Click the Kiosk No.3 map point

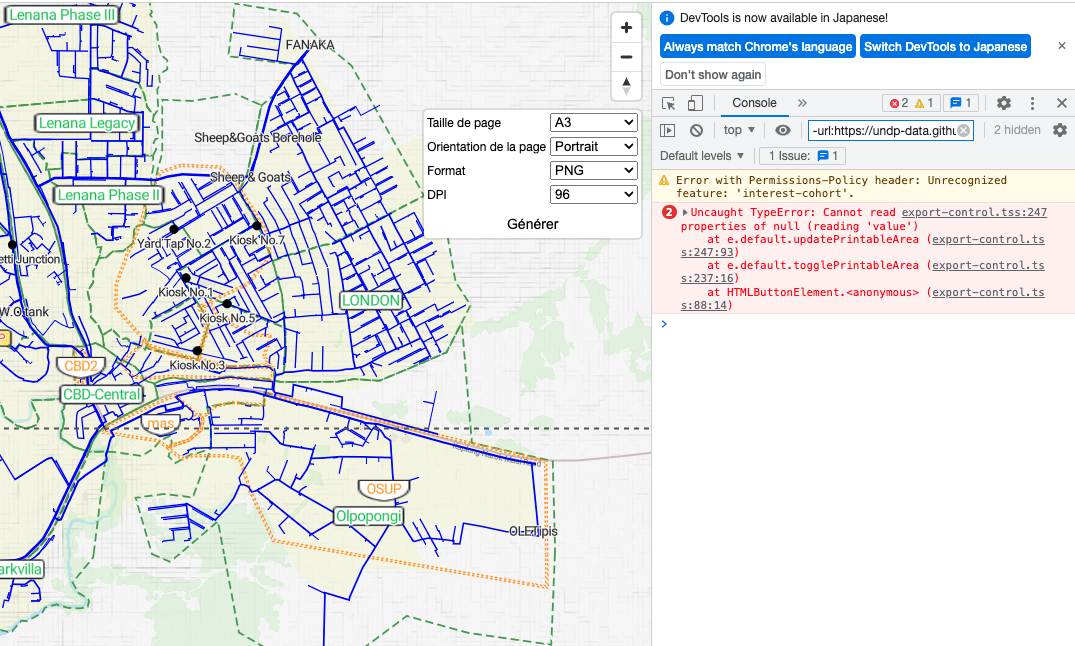[x=197, y=350]
